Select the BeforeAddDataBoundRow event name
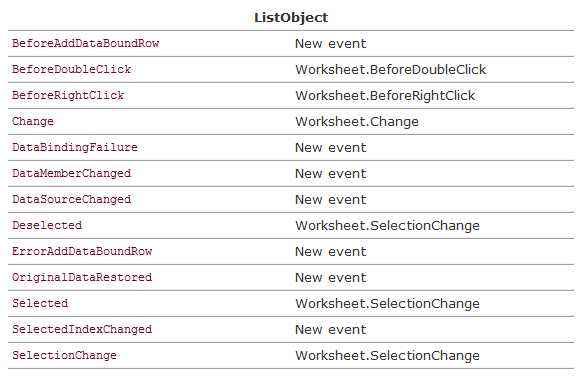 click(x=86, y=43)
